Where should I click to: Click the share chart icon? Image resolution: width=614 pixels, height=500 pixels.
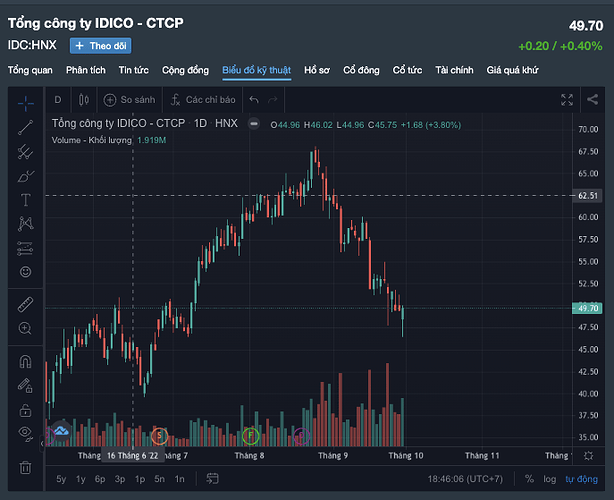point(592,99)
